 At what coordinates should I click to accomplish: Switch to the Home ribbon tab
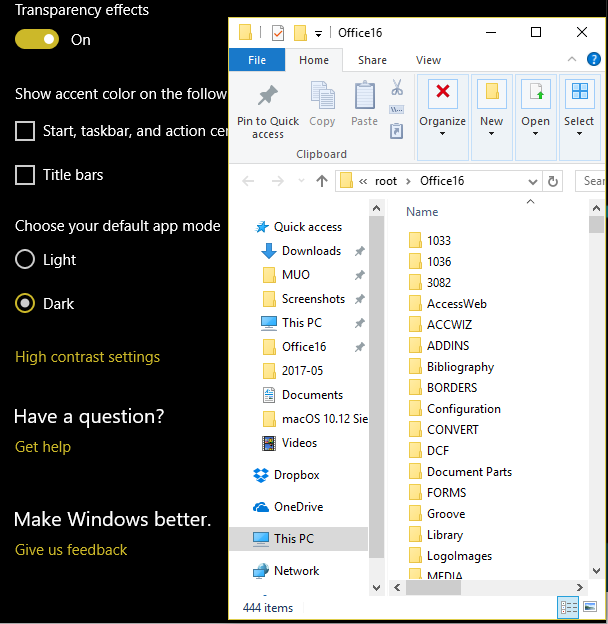pyautogui.click(x=314, y=60)
